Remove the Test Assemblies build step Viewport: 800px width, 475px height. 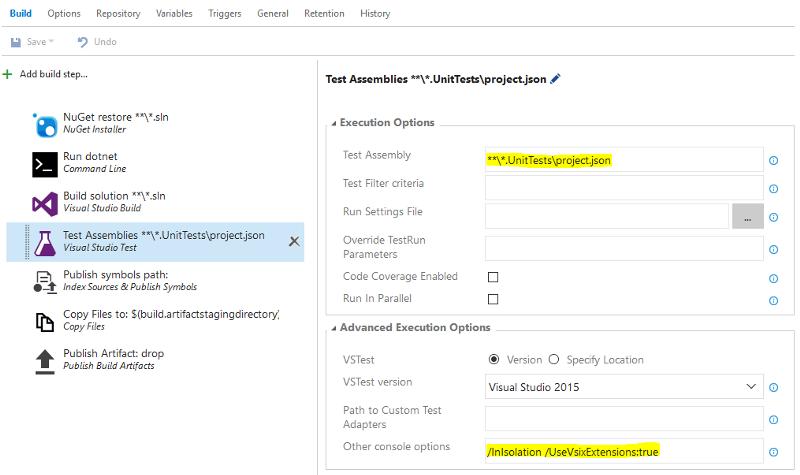click(x=294, y=241)
